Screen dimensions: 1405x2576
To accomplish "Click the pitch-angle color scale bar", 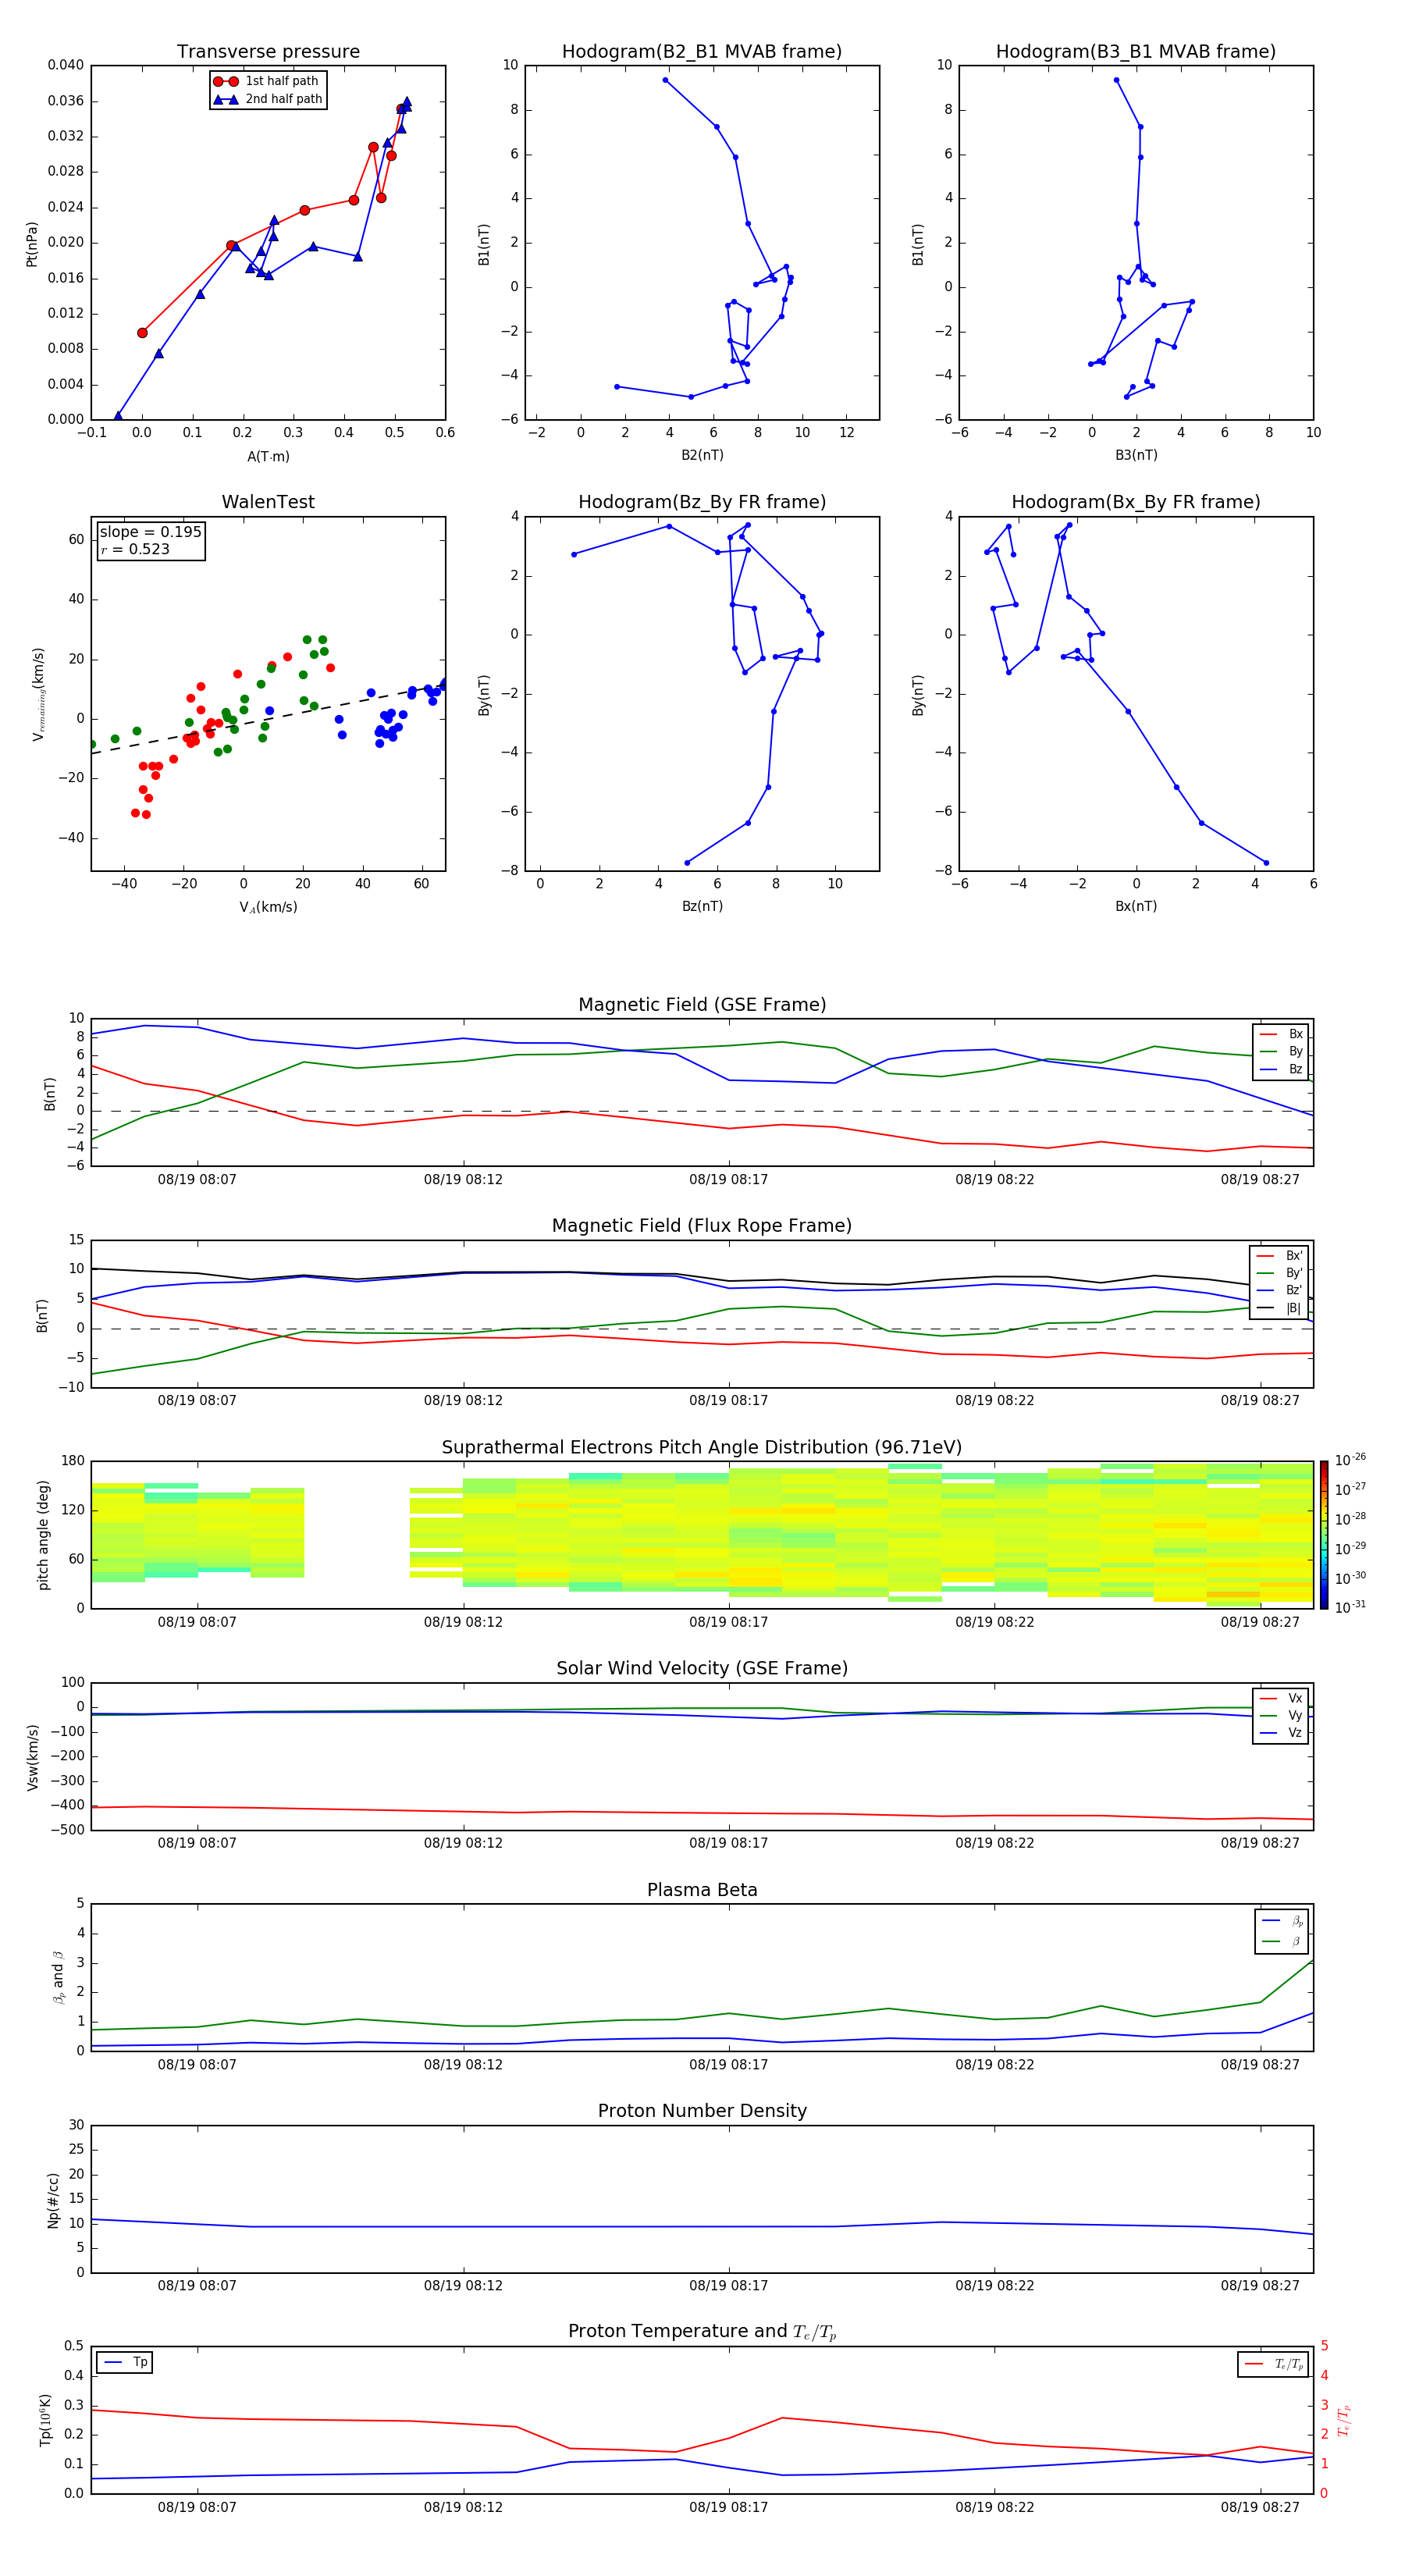I will [x=1324, y=1535].
